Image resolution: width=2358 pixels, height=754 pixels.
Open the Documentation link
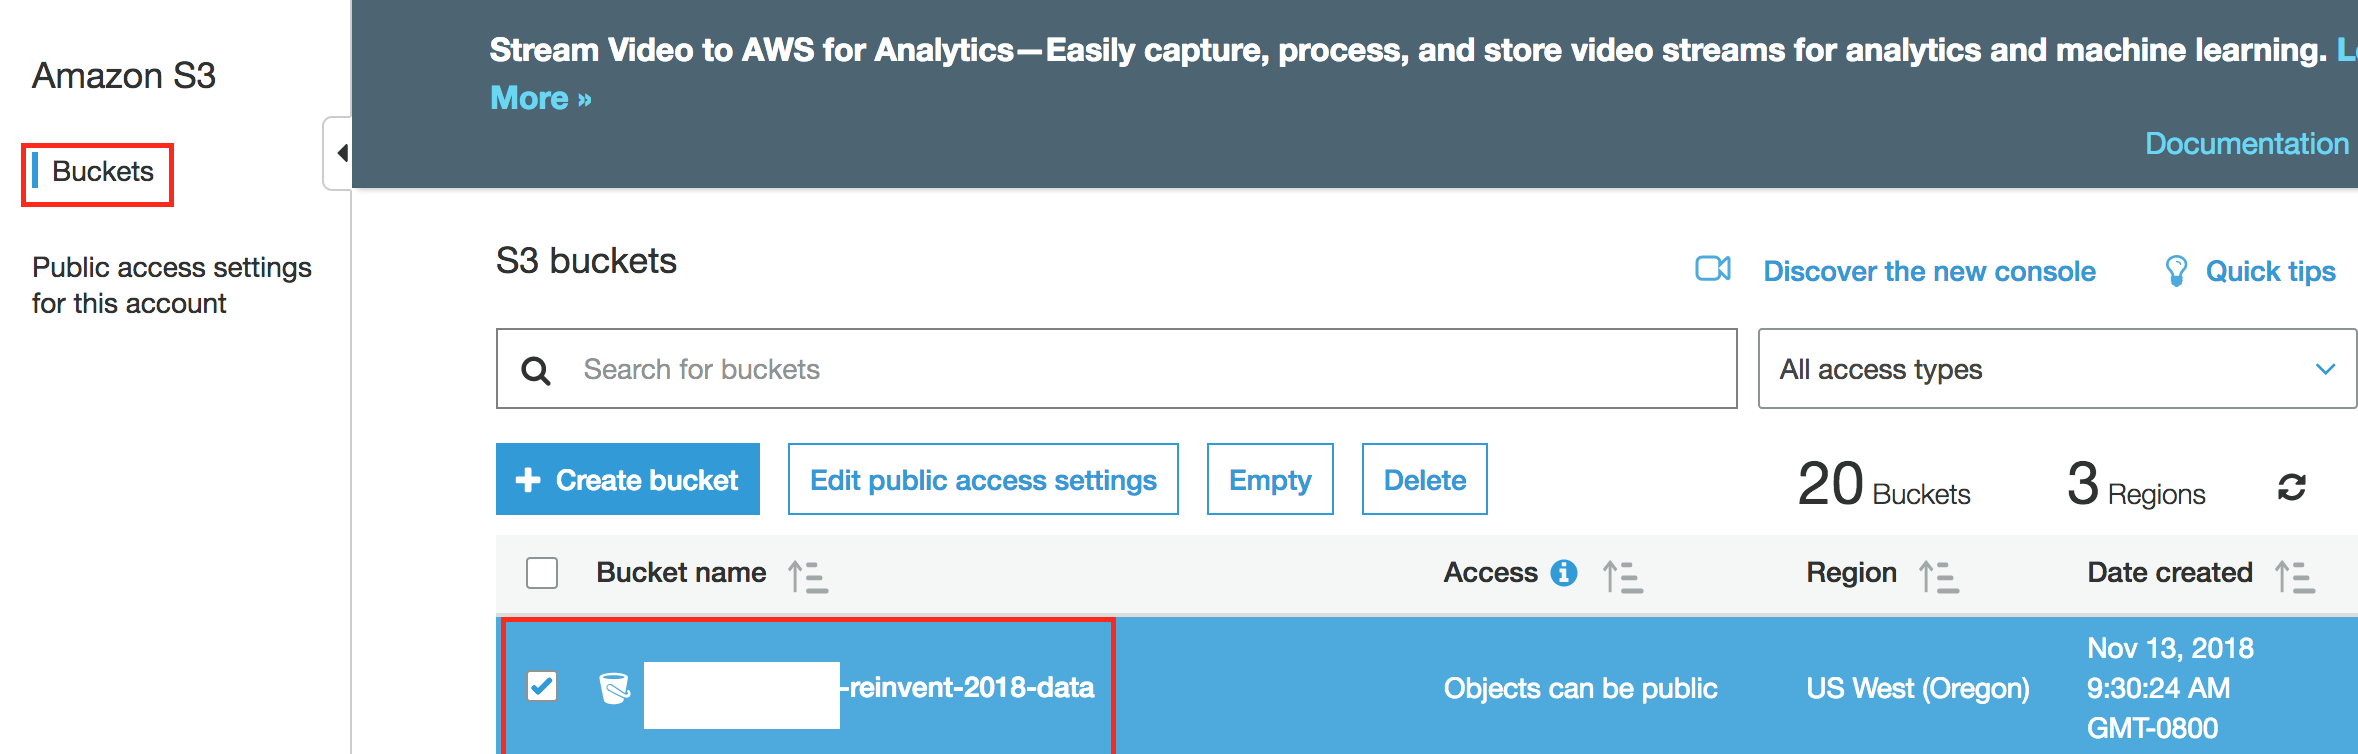point(2246,144)
